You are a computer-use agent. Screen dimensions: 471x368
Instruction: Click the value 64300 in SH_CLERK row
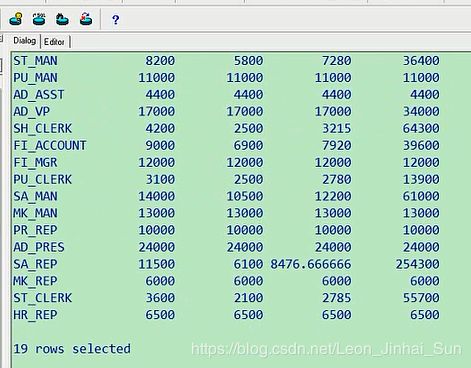coord(421,128)
